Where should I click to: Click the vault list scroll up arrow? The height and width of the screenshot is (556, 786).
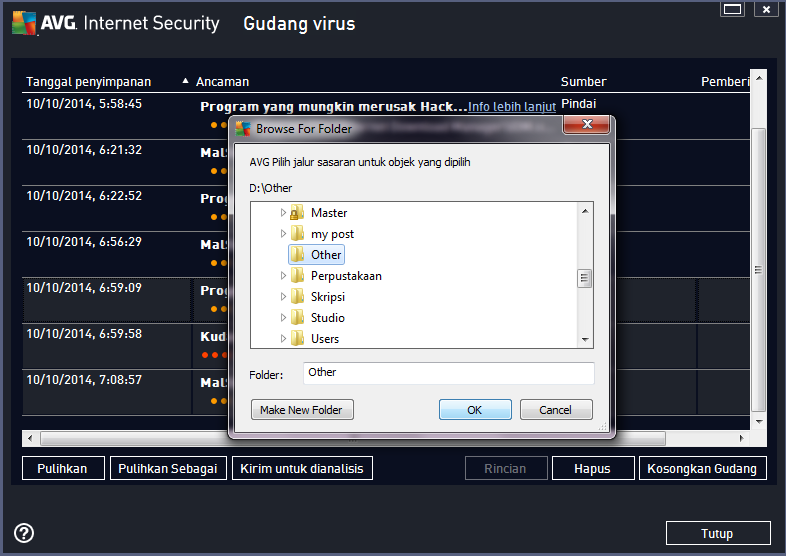coord(759,79)
